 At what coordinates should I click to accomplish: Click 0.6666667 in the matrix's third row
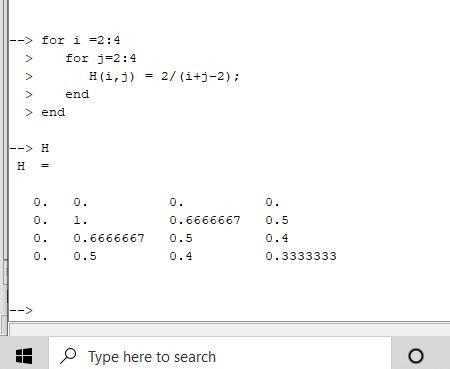tap(109, 238)
